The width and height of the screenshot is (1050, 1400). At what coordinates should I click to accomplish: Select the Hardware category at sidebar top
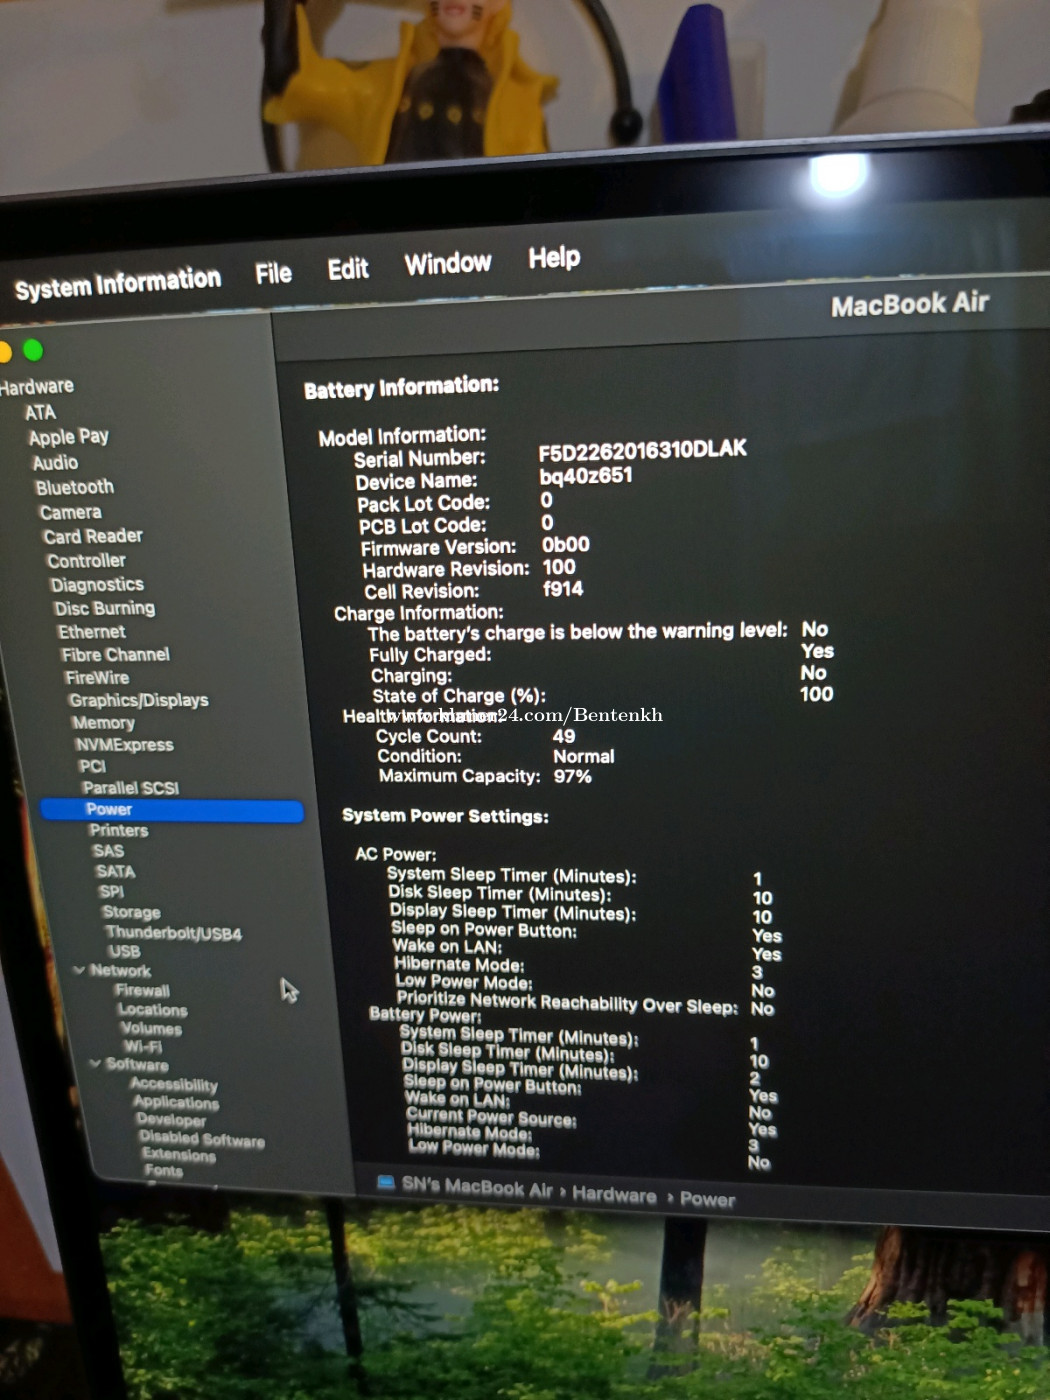[37, 387]
